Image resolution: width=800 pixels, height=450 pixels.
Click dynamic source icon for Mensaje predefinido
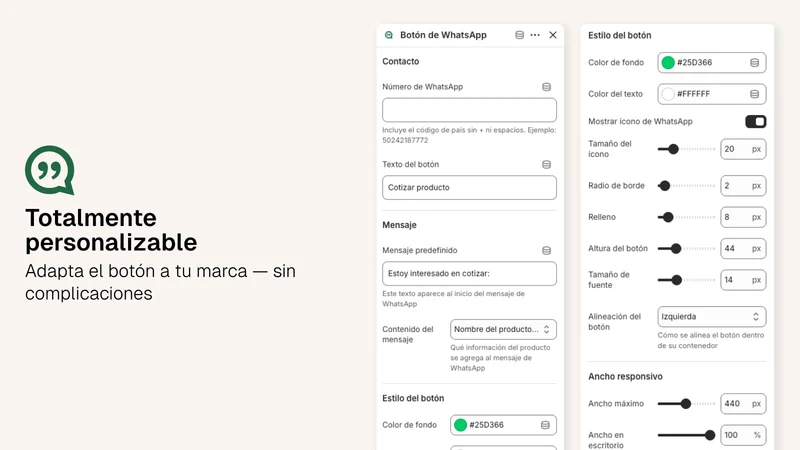coord(546,251)
